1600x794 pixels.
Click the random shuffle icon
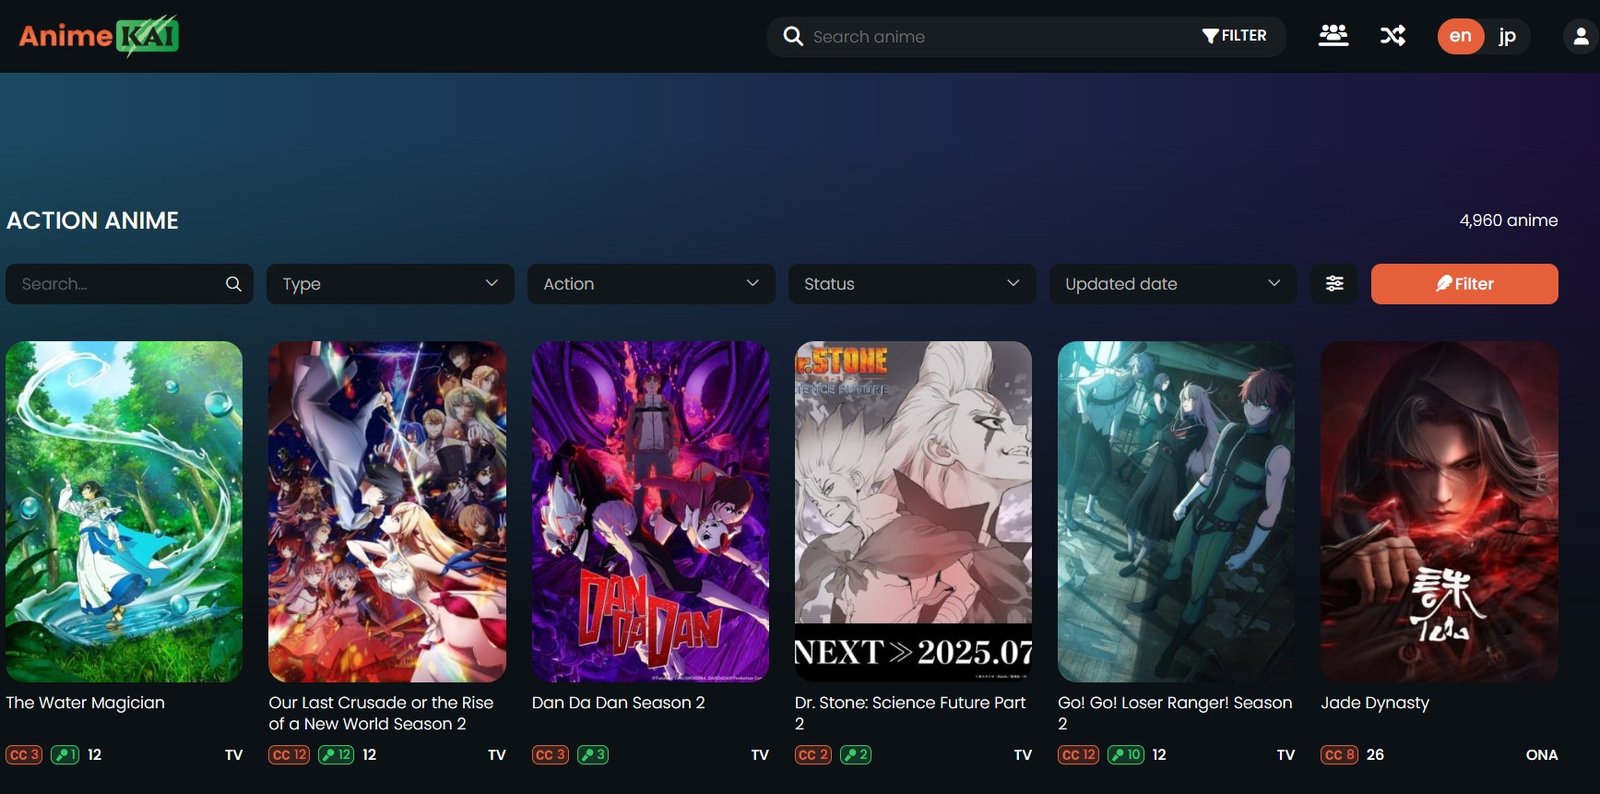[x=1393, y=36]
